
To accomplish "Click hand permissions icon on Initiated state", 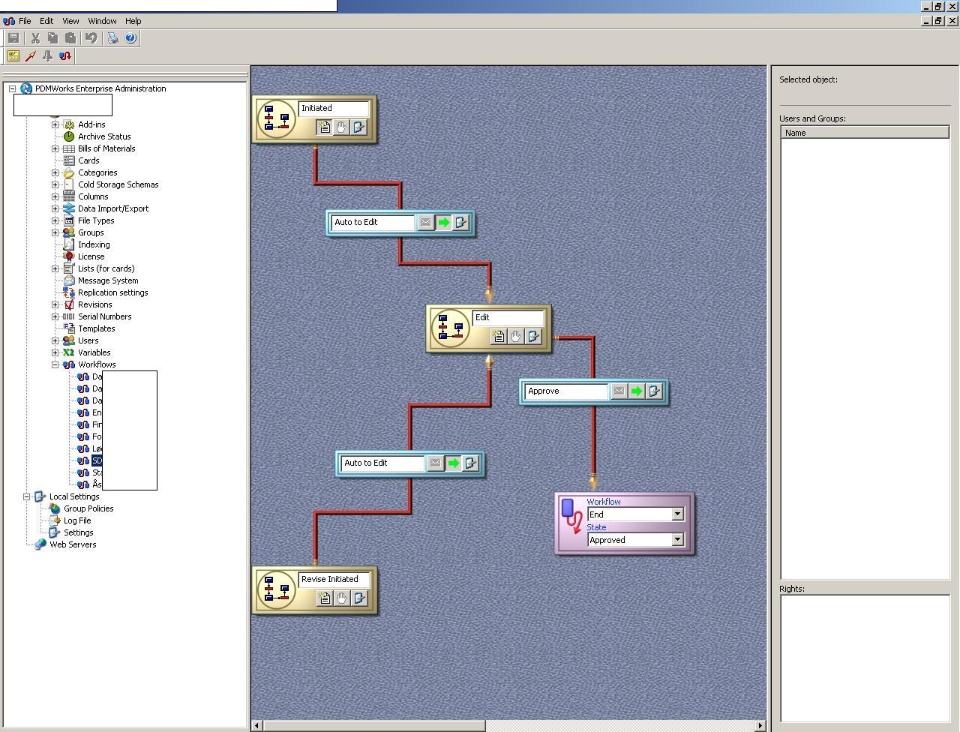I will pyautogui.click(x=341, y=127).
